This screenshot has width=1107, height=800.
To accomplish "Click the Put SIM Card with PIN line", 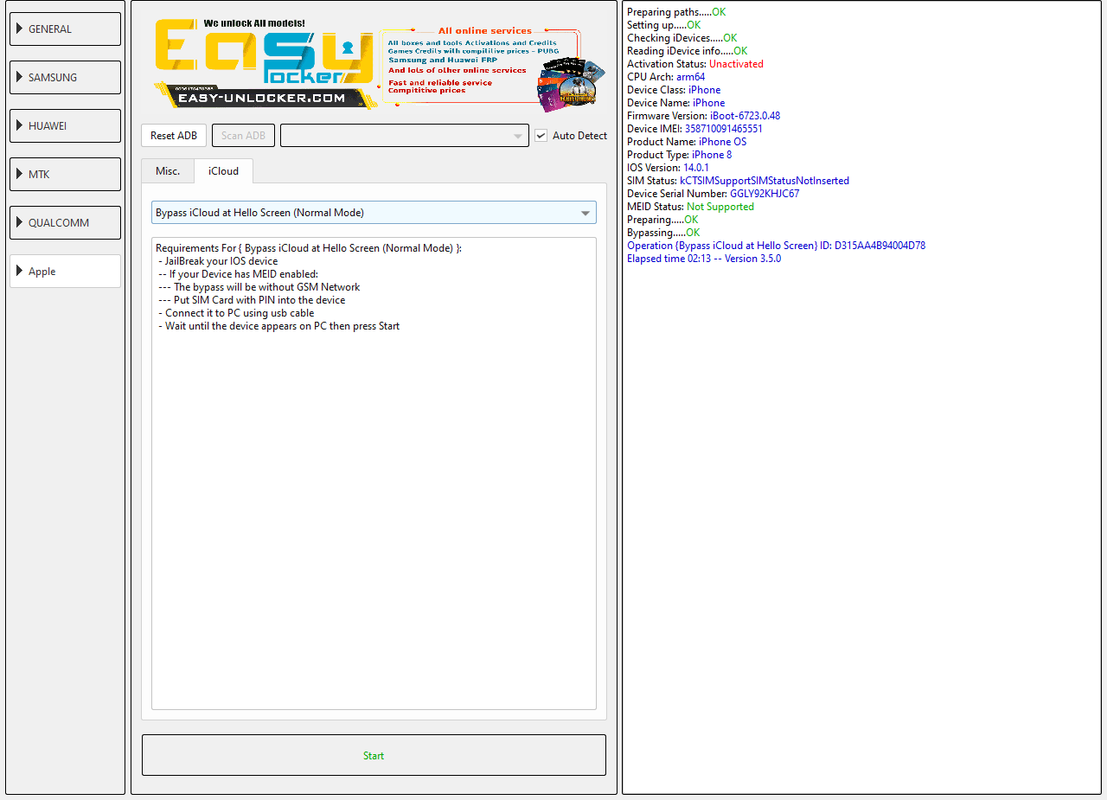I will pos(251,300).
